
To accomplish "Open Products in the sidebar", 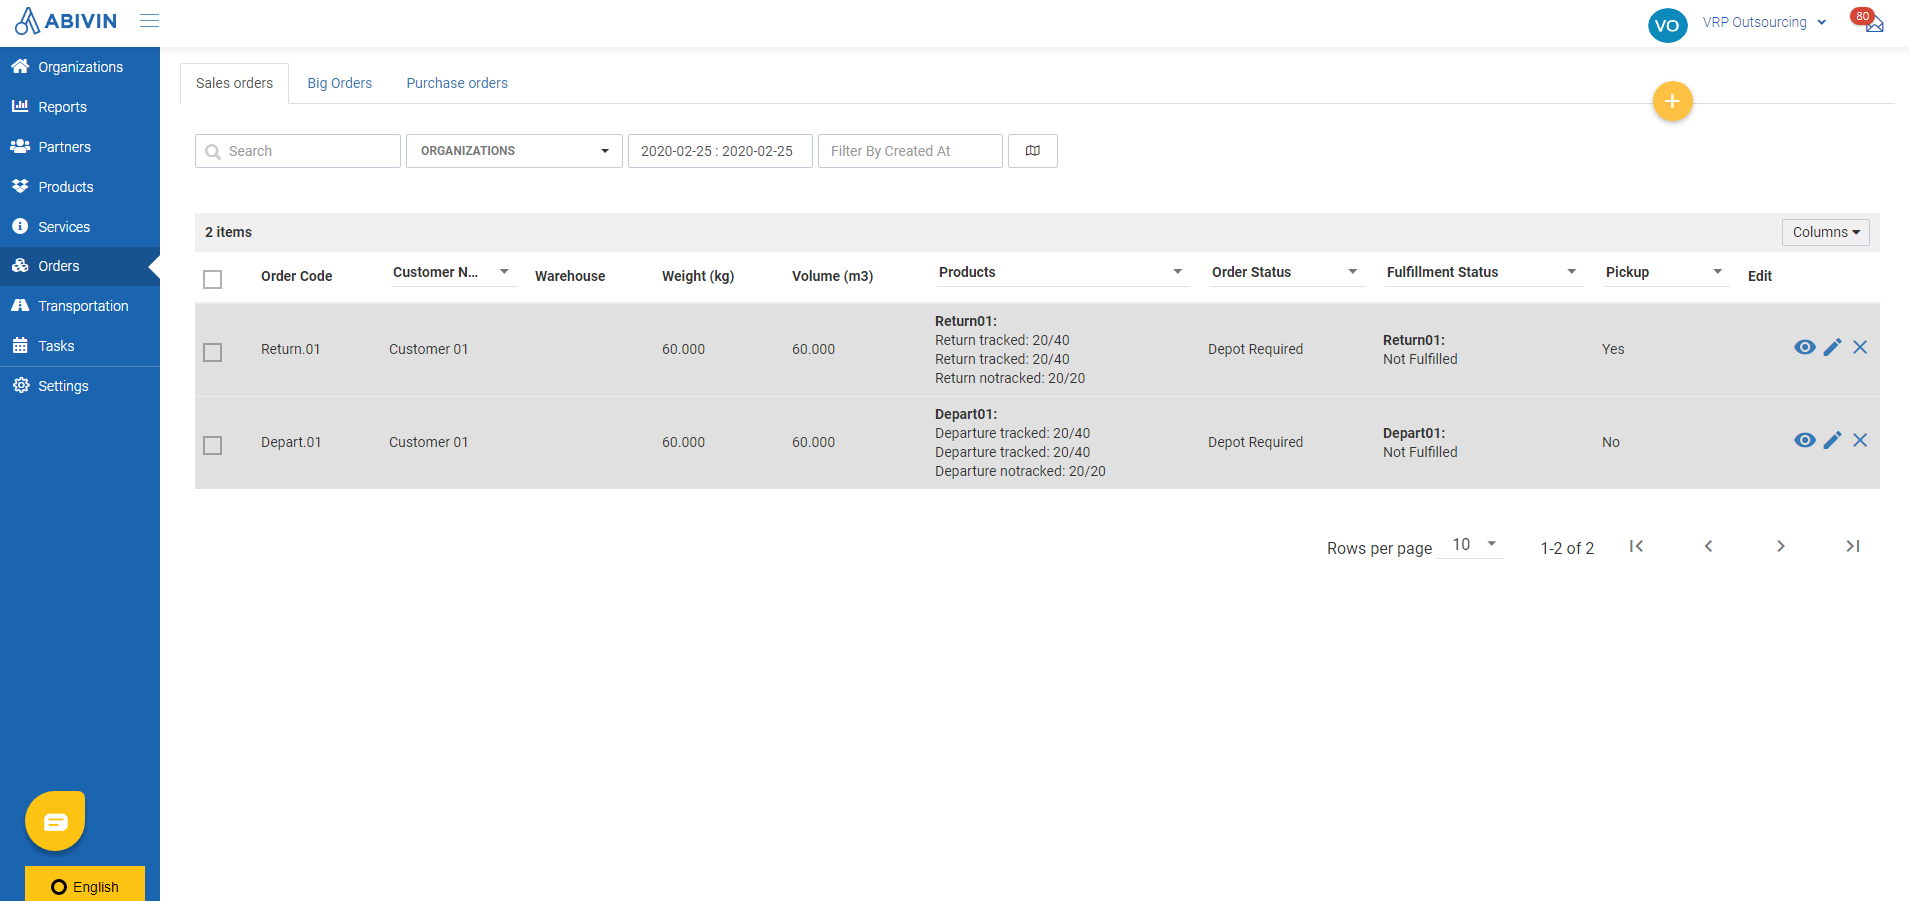I will (80, 187).
